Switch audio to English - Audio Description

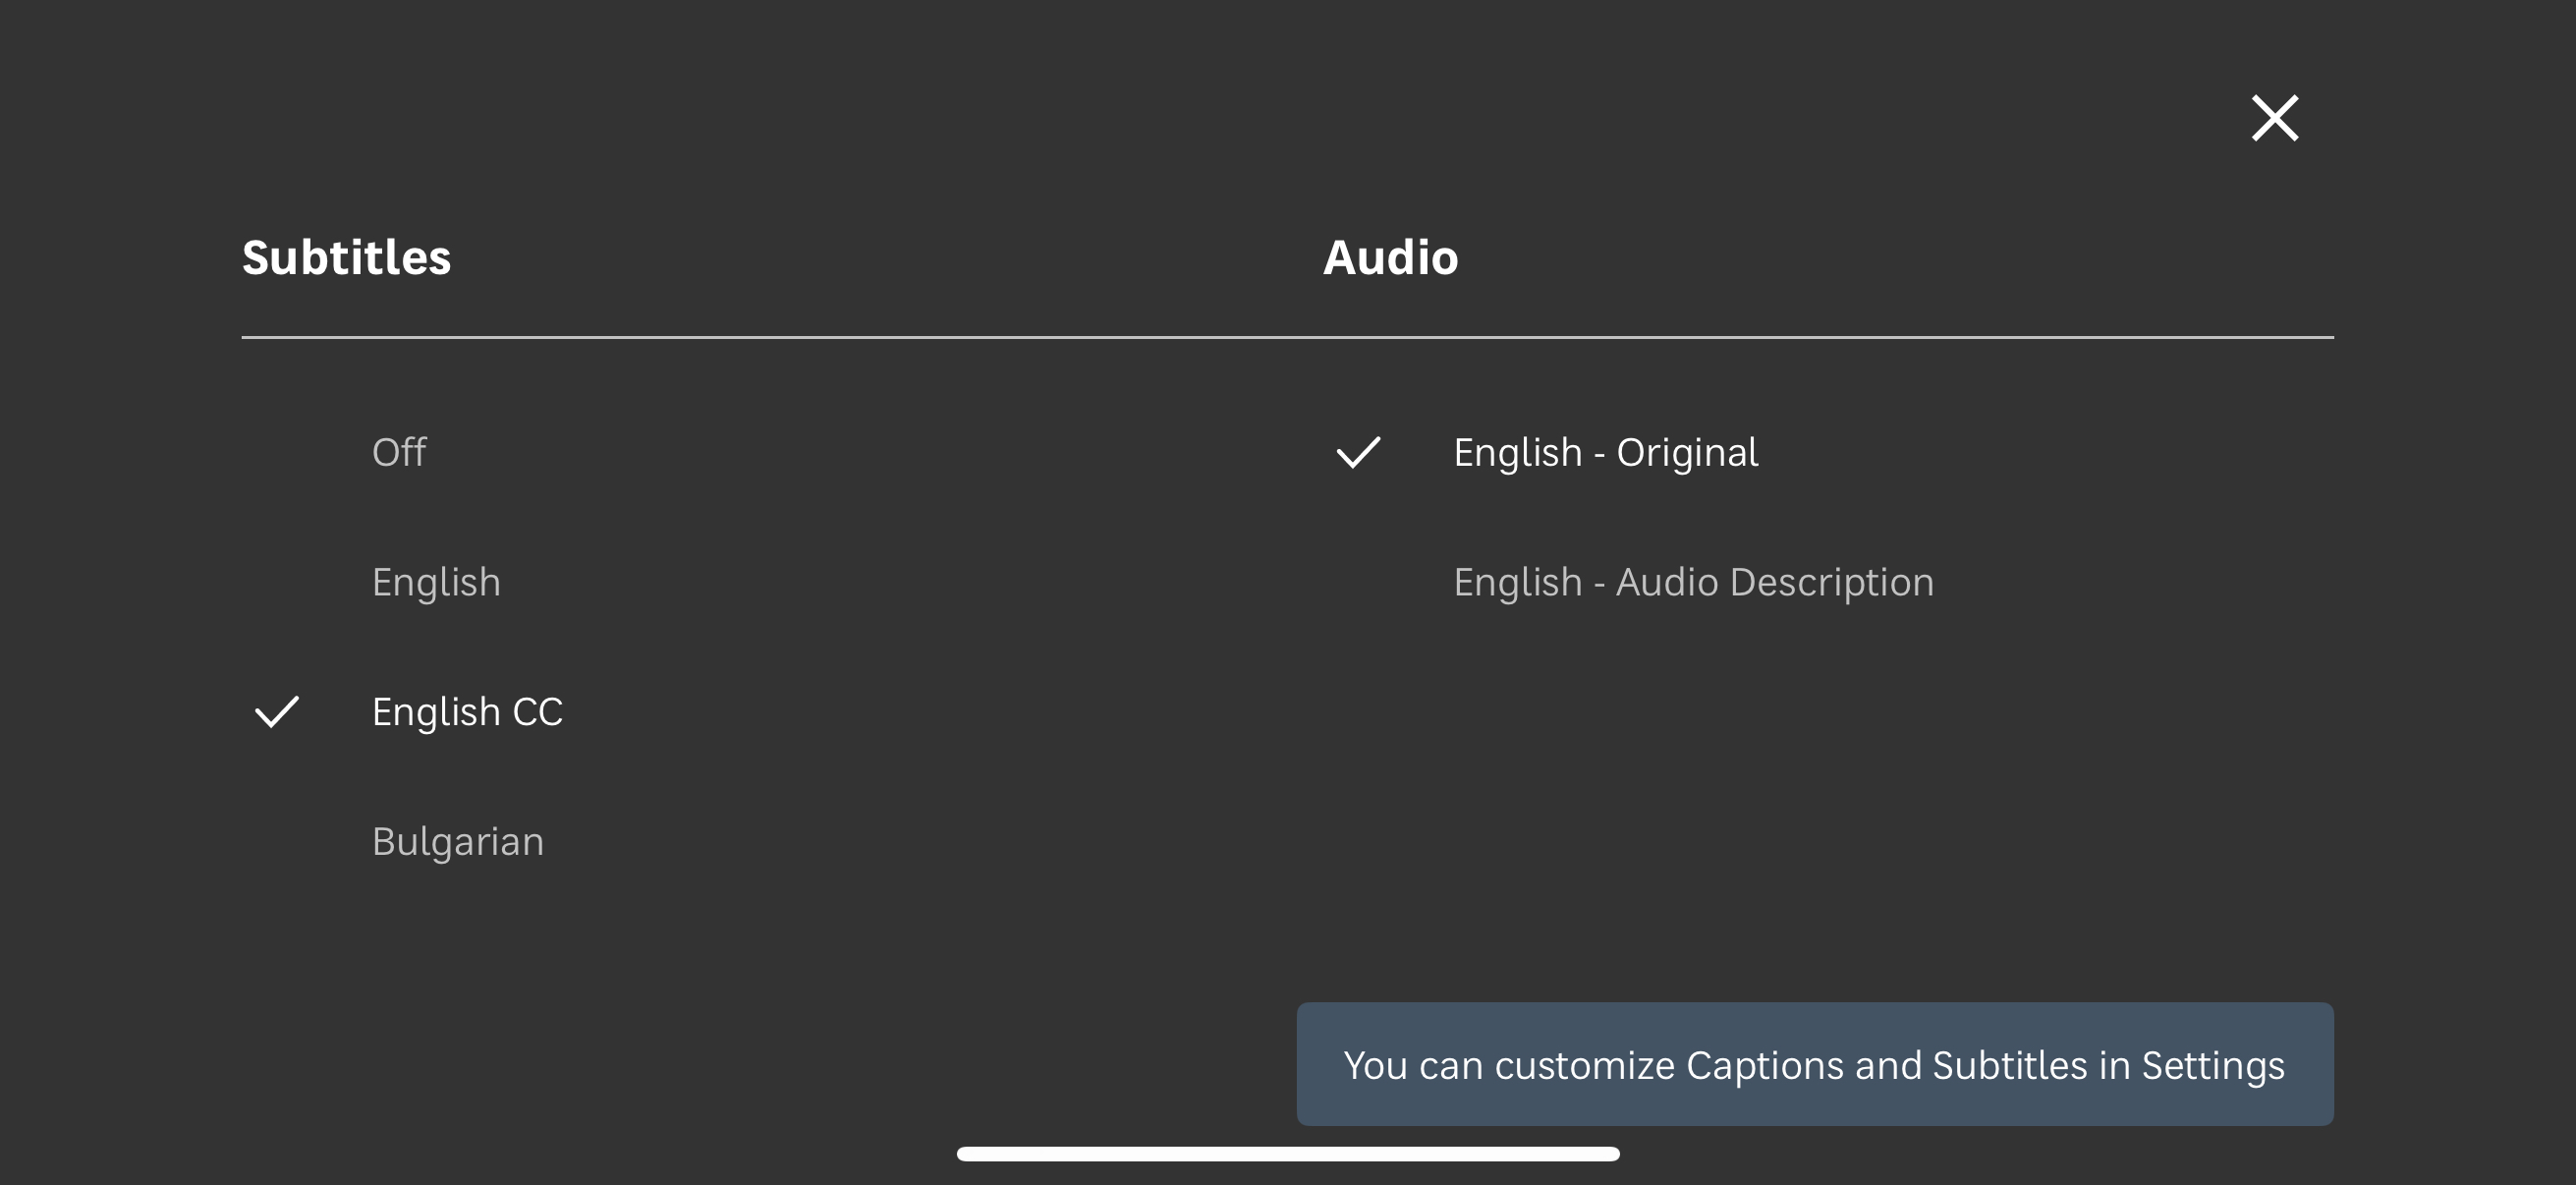click(1693, 582)
